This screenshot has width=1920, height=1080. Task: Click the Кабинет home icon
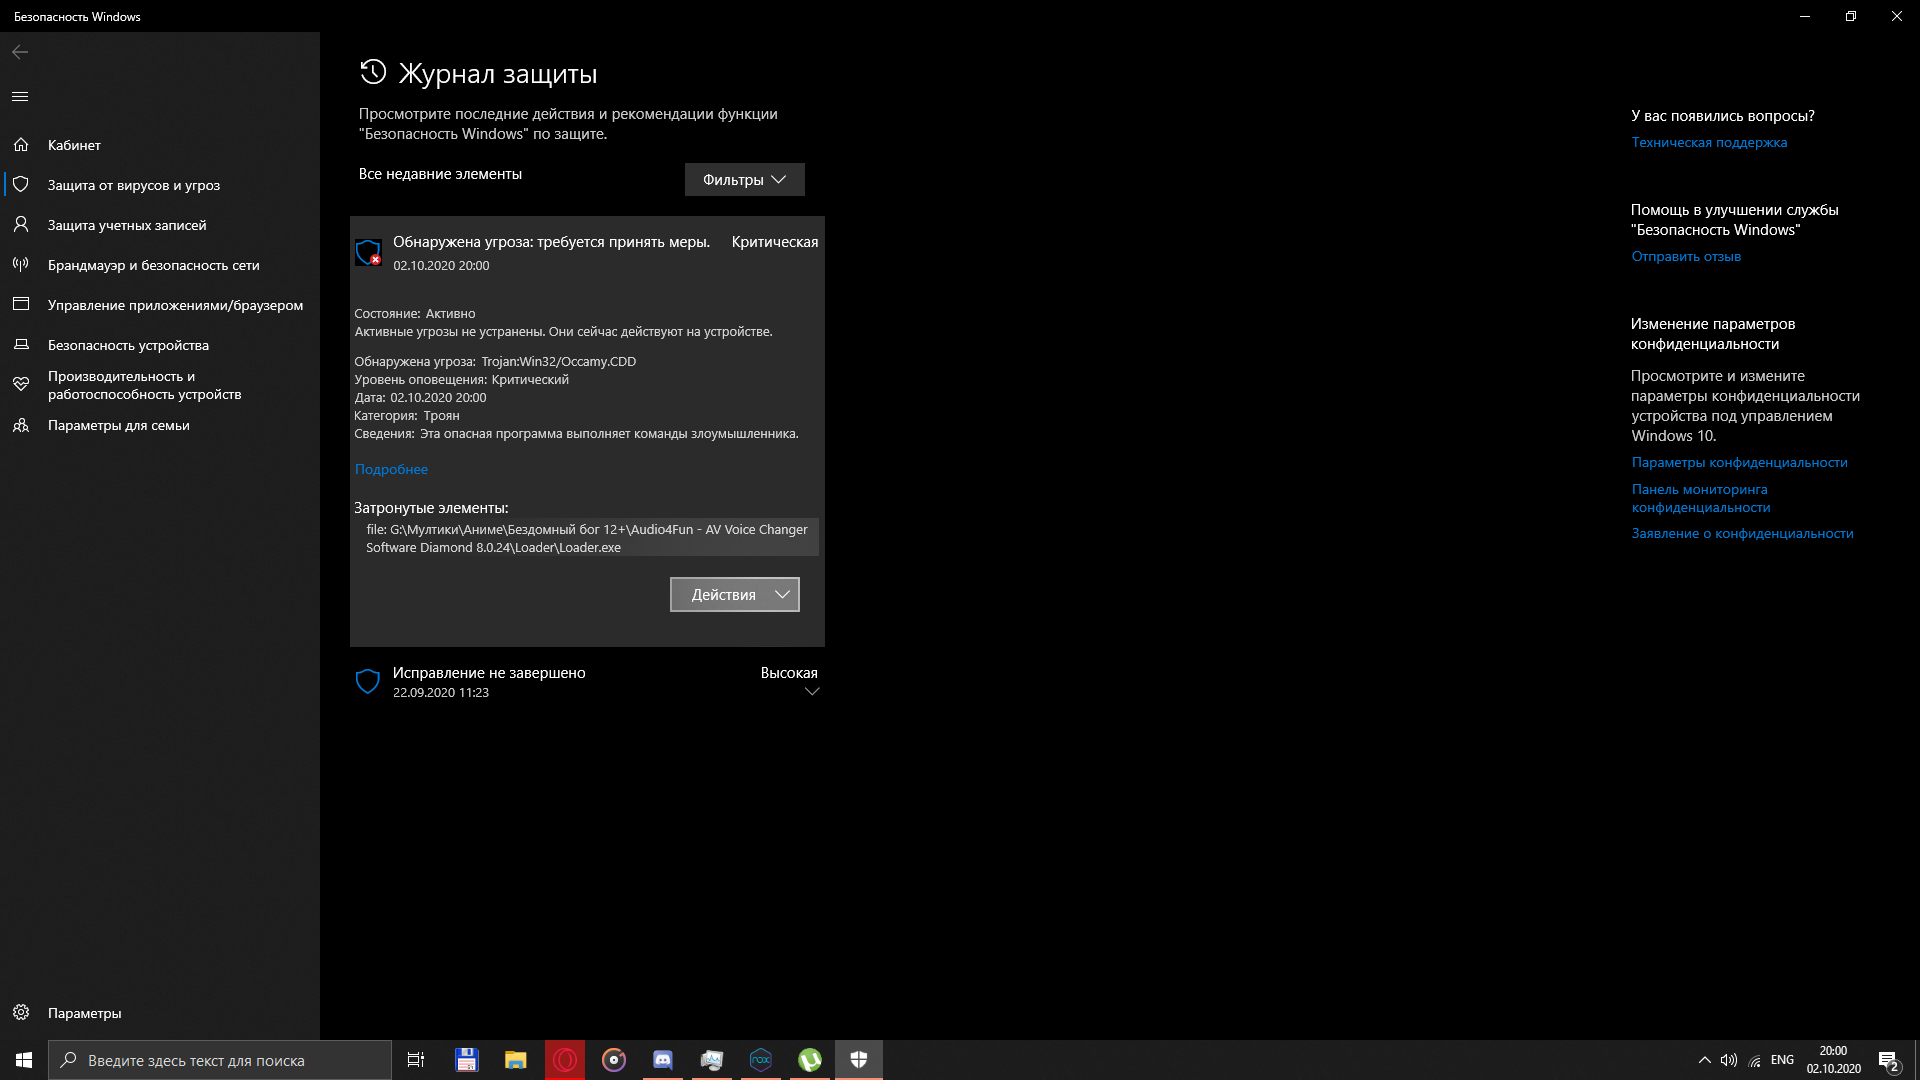pyautogui.click(x=21, y=145)
